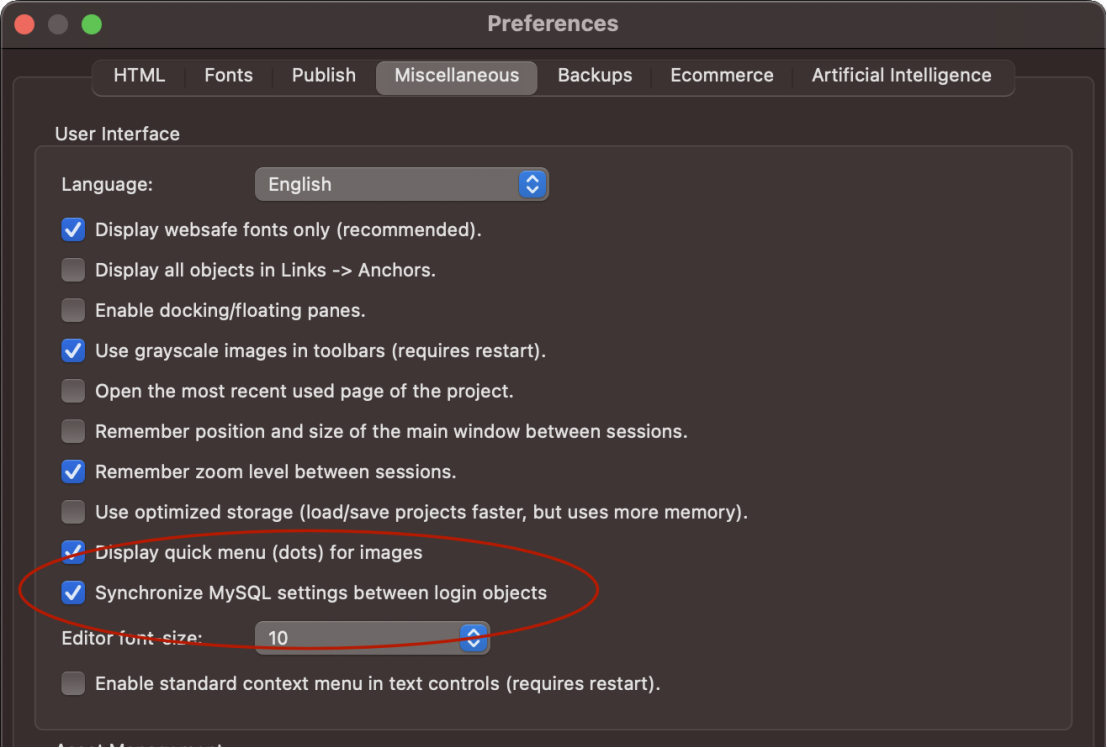Go to the Backups tab
This screenshot has height=748, width=1107.
(x=595, y=76)
